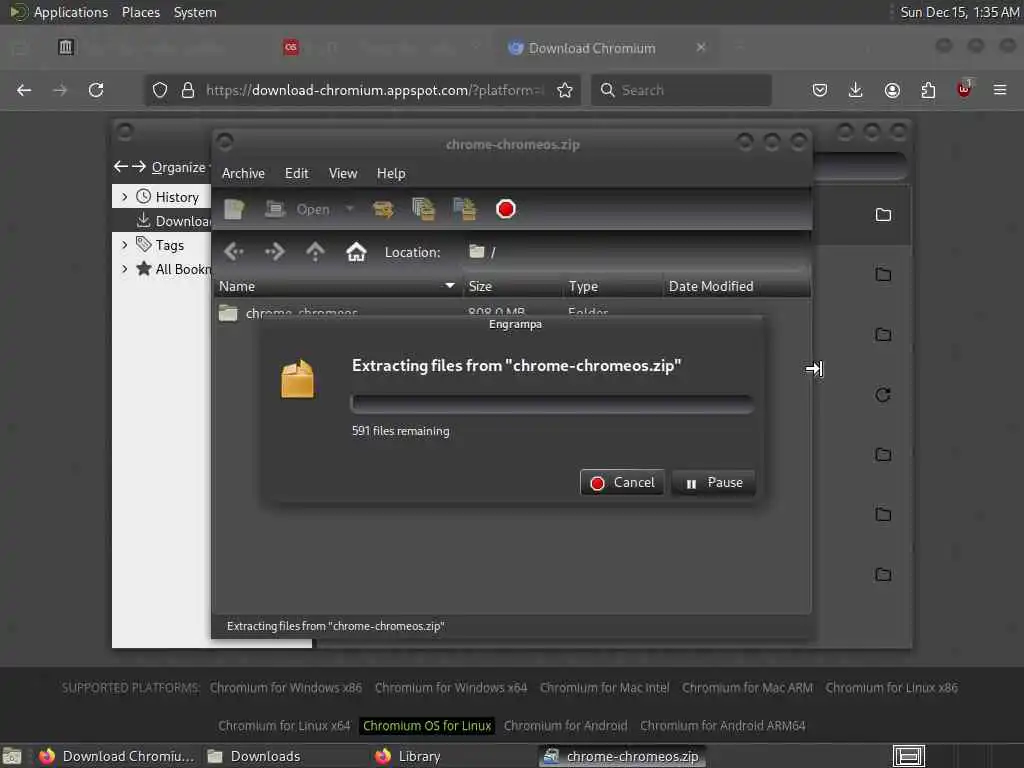The height and width of the screenshot is (768, 1024).
Task: Expand History in Library sidebar
Action: (x=125, y=197)
